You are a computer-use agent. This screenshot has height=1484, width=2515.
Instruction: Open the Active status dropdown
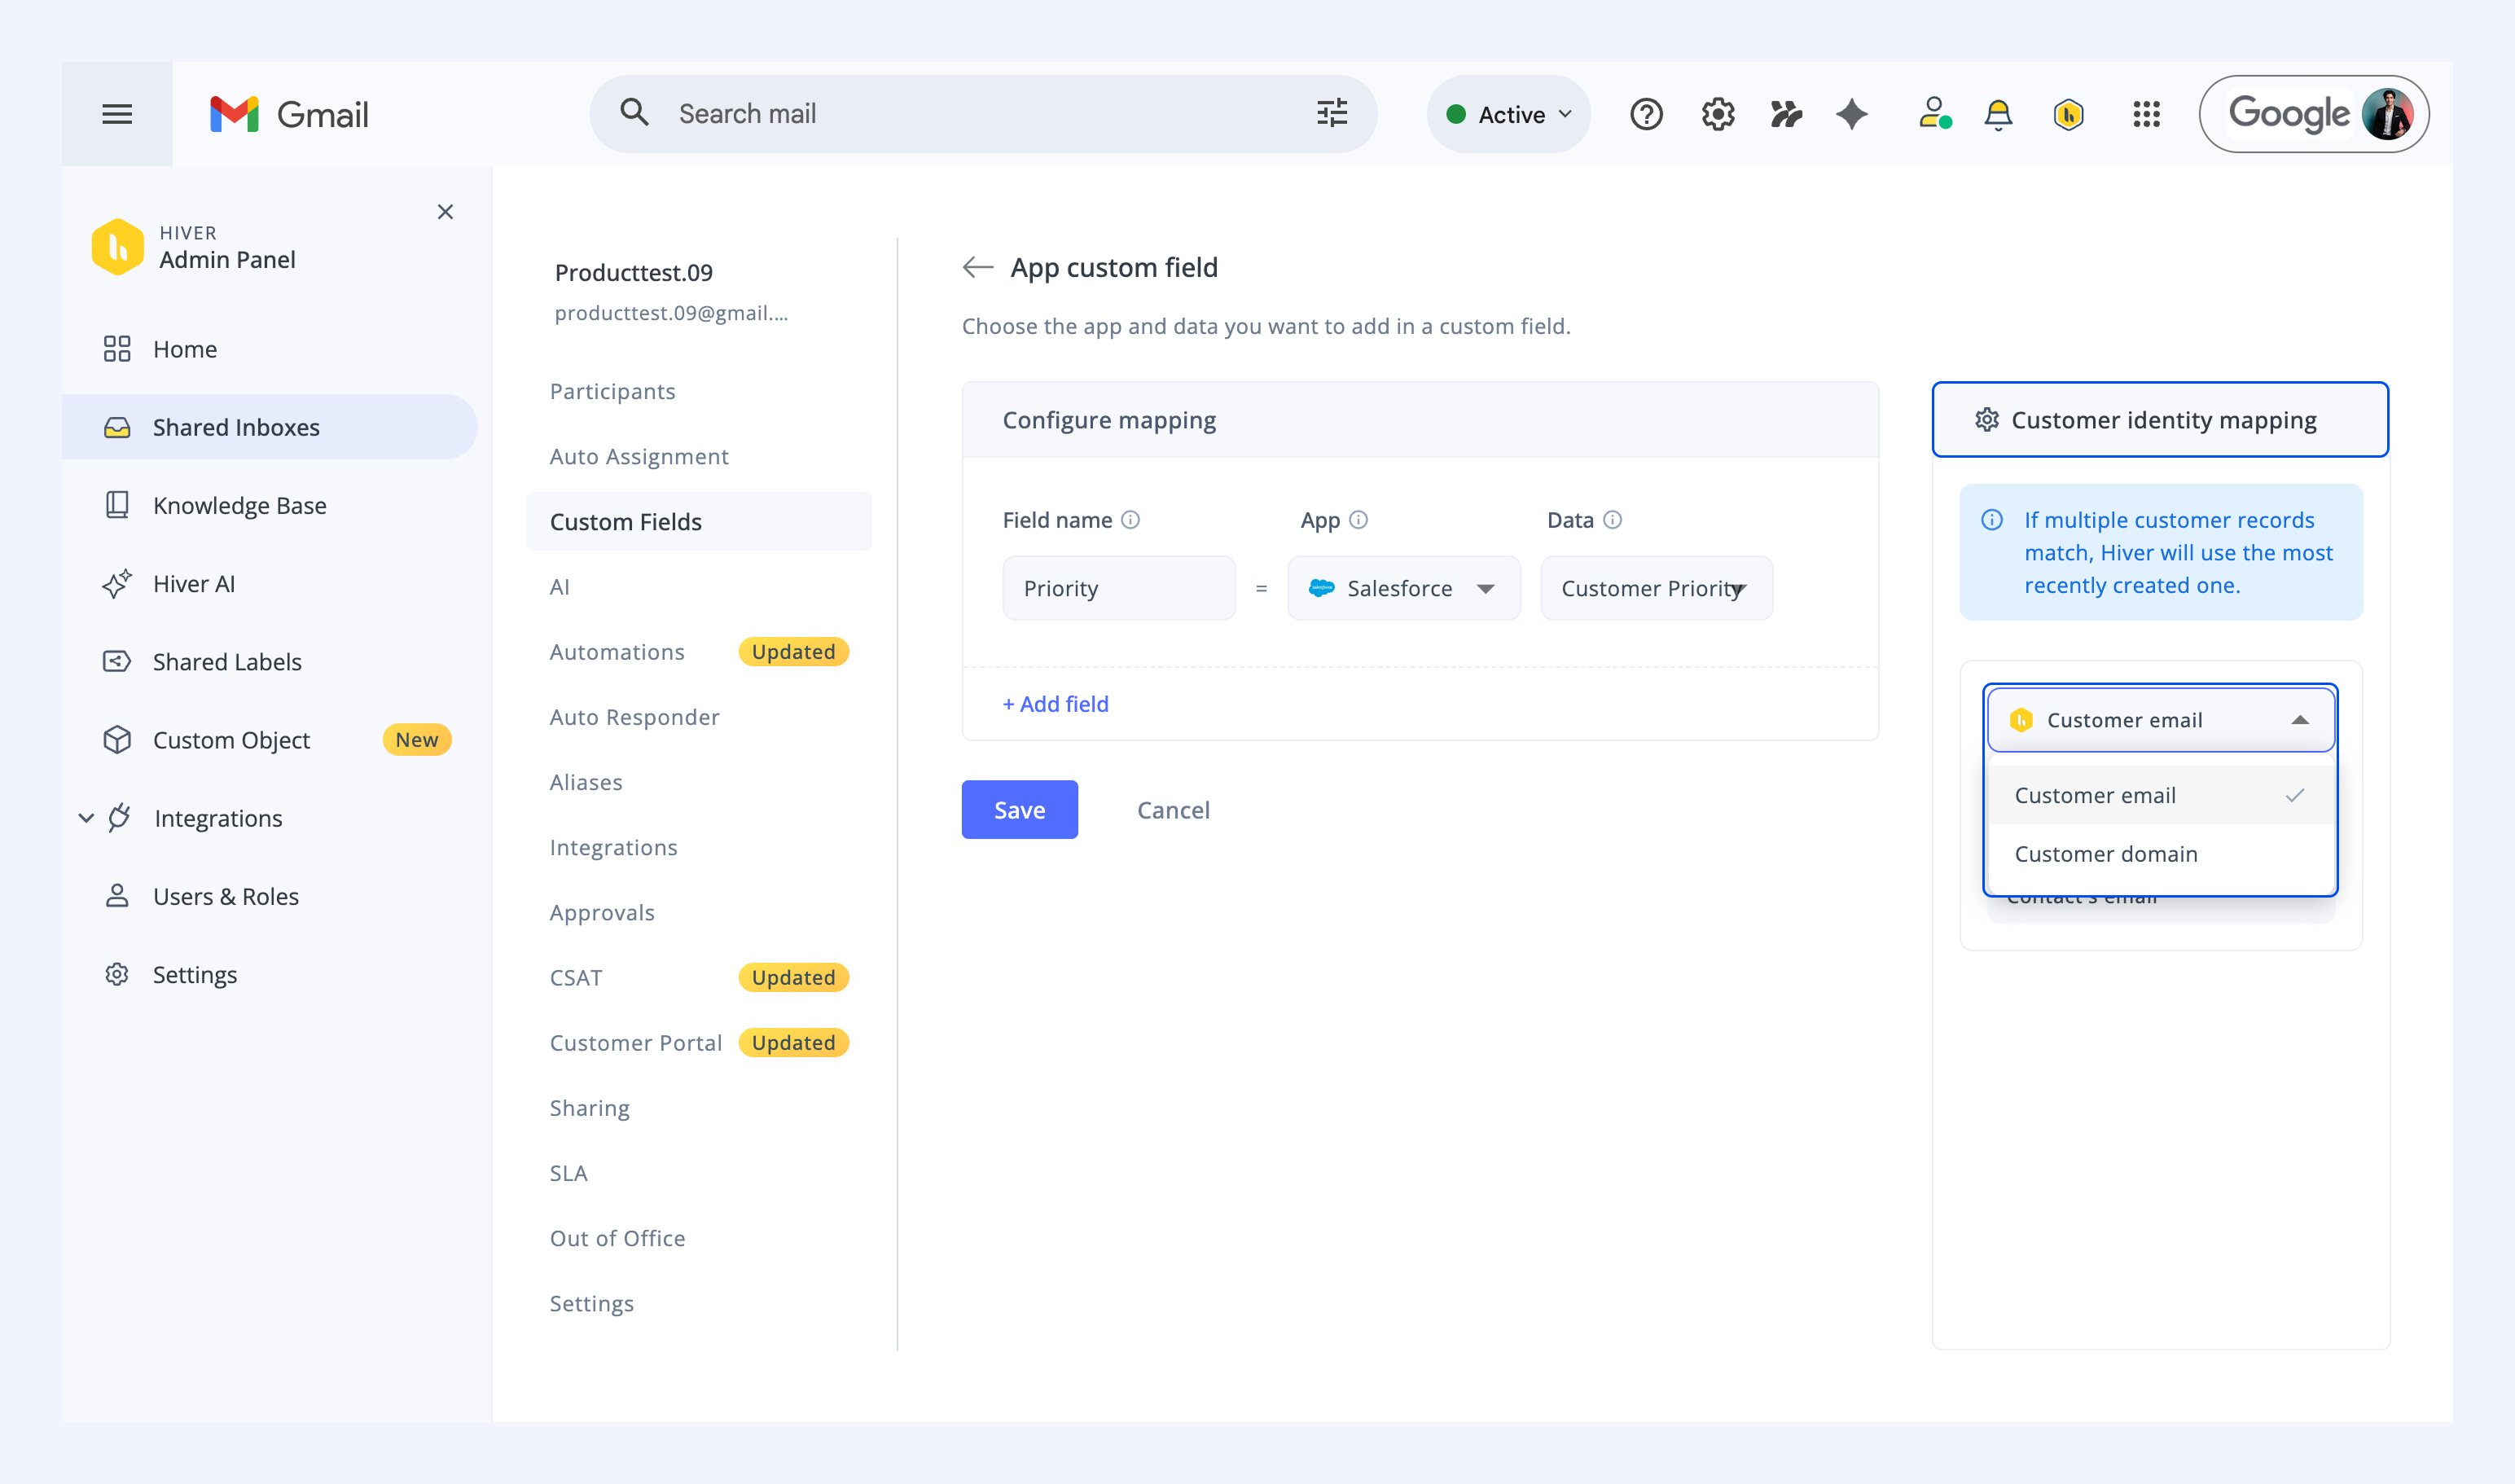coord(1508,114)
